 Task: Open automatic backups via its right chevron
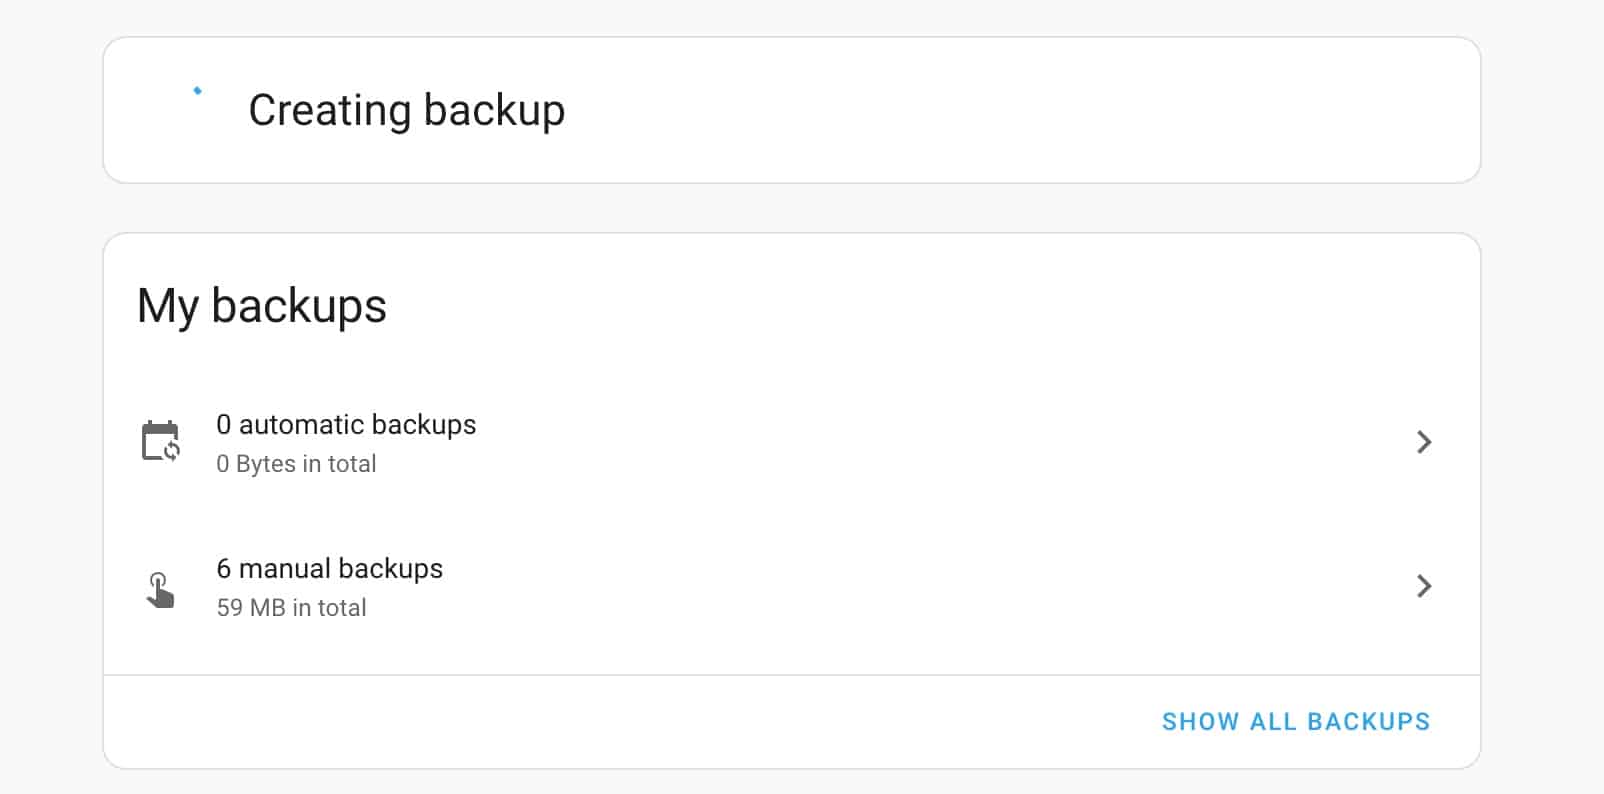(x=1424, y=442)
